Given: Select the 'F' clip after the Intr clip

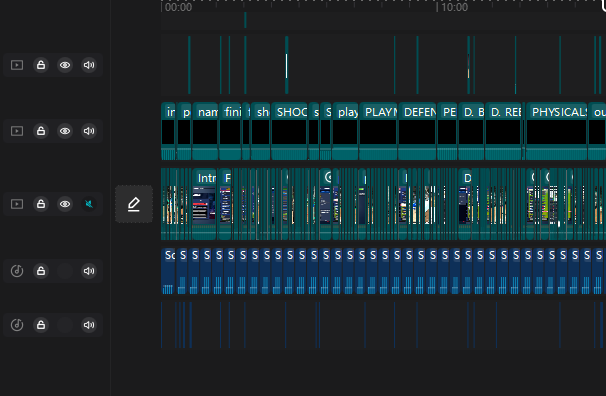Looking at the screenshot, I should tap(225, 204).
